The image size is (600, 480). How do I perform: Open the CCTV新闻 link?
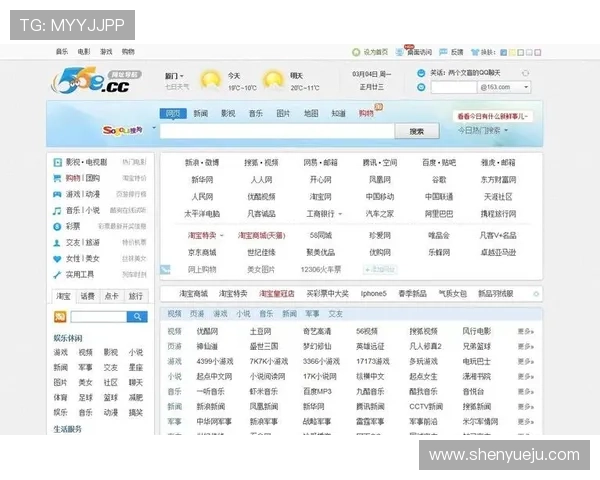(x=426, y=407)
